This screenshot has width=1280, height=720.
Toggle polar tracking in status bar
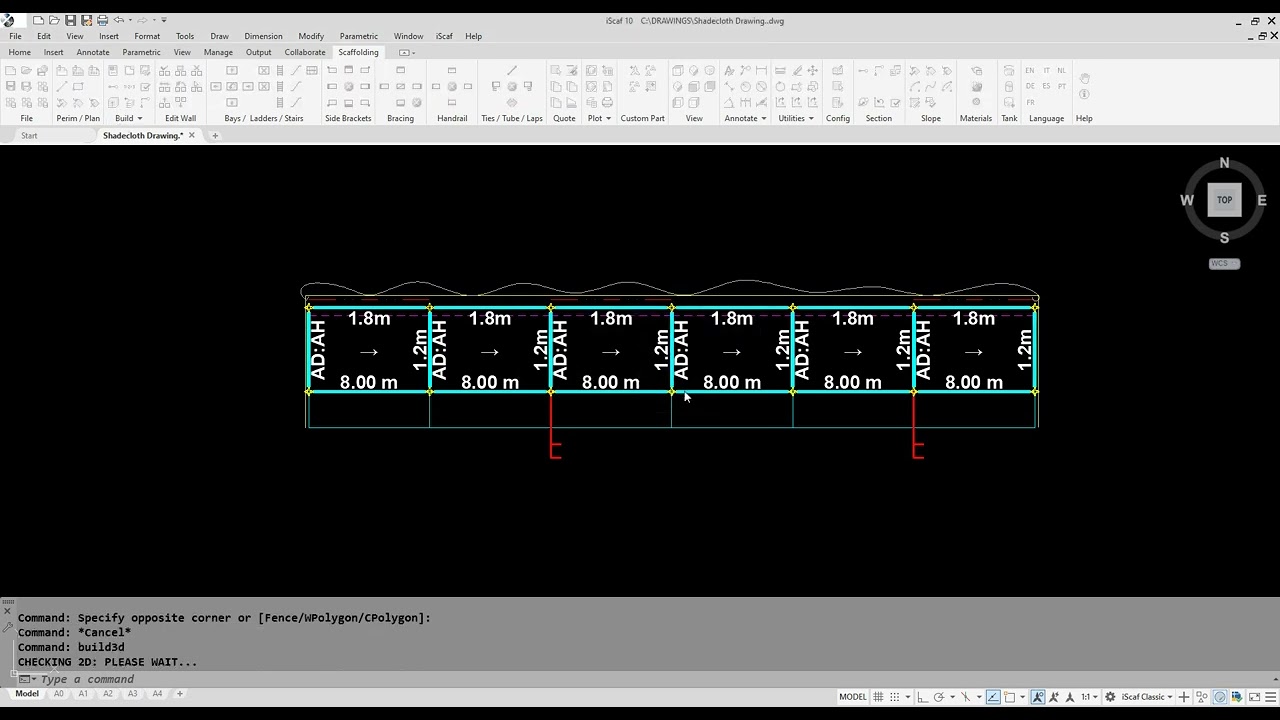point(939,697)
